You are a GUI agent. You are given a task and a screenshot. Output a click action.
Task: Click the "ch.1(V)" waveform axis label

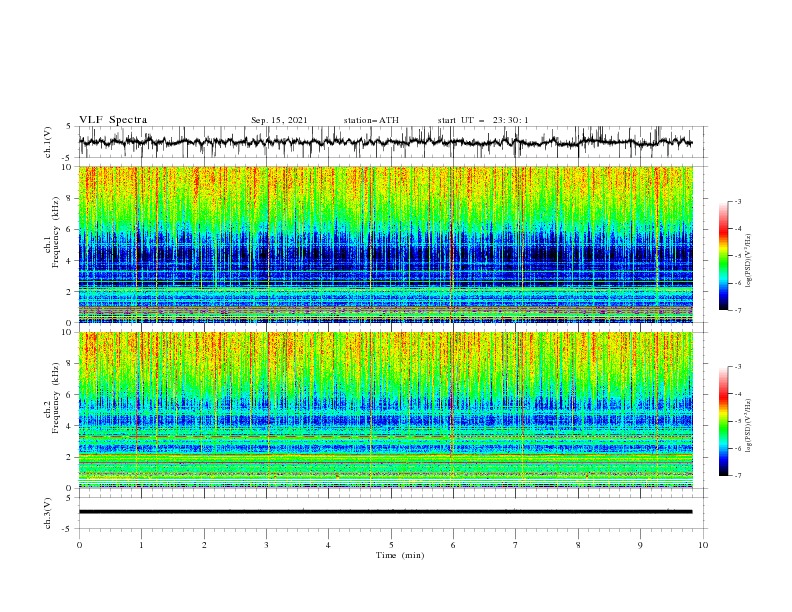pyautogui.click(x=48, y=142)
